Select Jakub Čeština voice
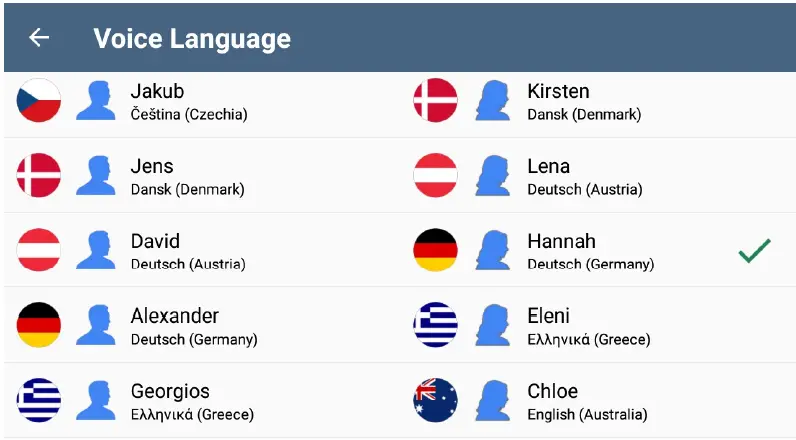 point(188,101)
